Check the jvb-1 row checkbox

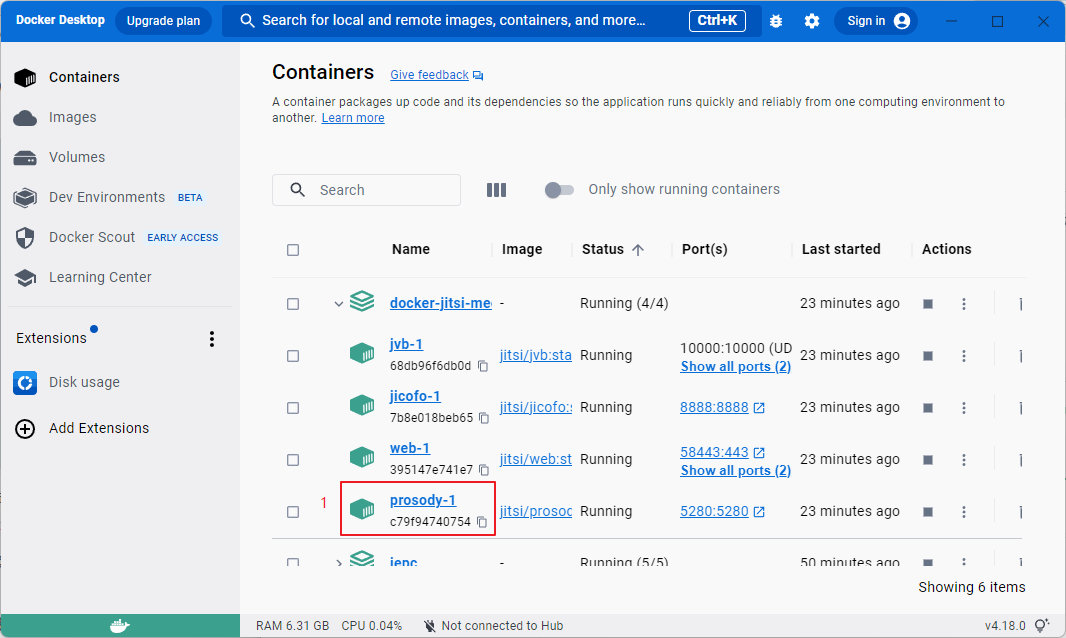[x=293, y=356]
